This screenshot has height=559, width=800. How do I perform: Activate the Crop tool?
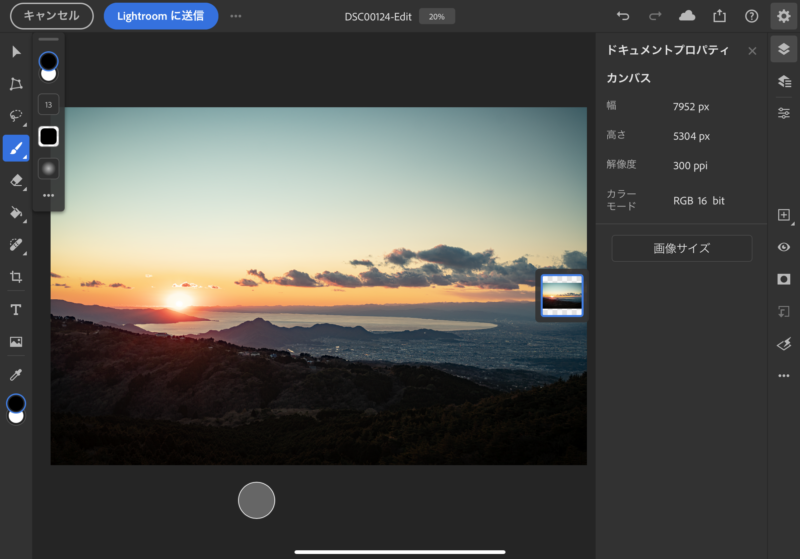point(16,277)
